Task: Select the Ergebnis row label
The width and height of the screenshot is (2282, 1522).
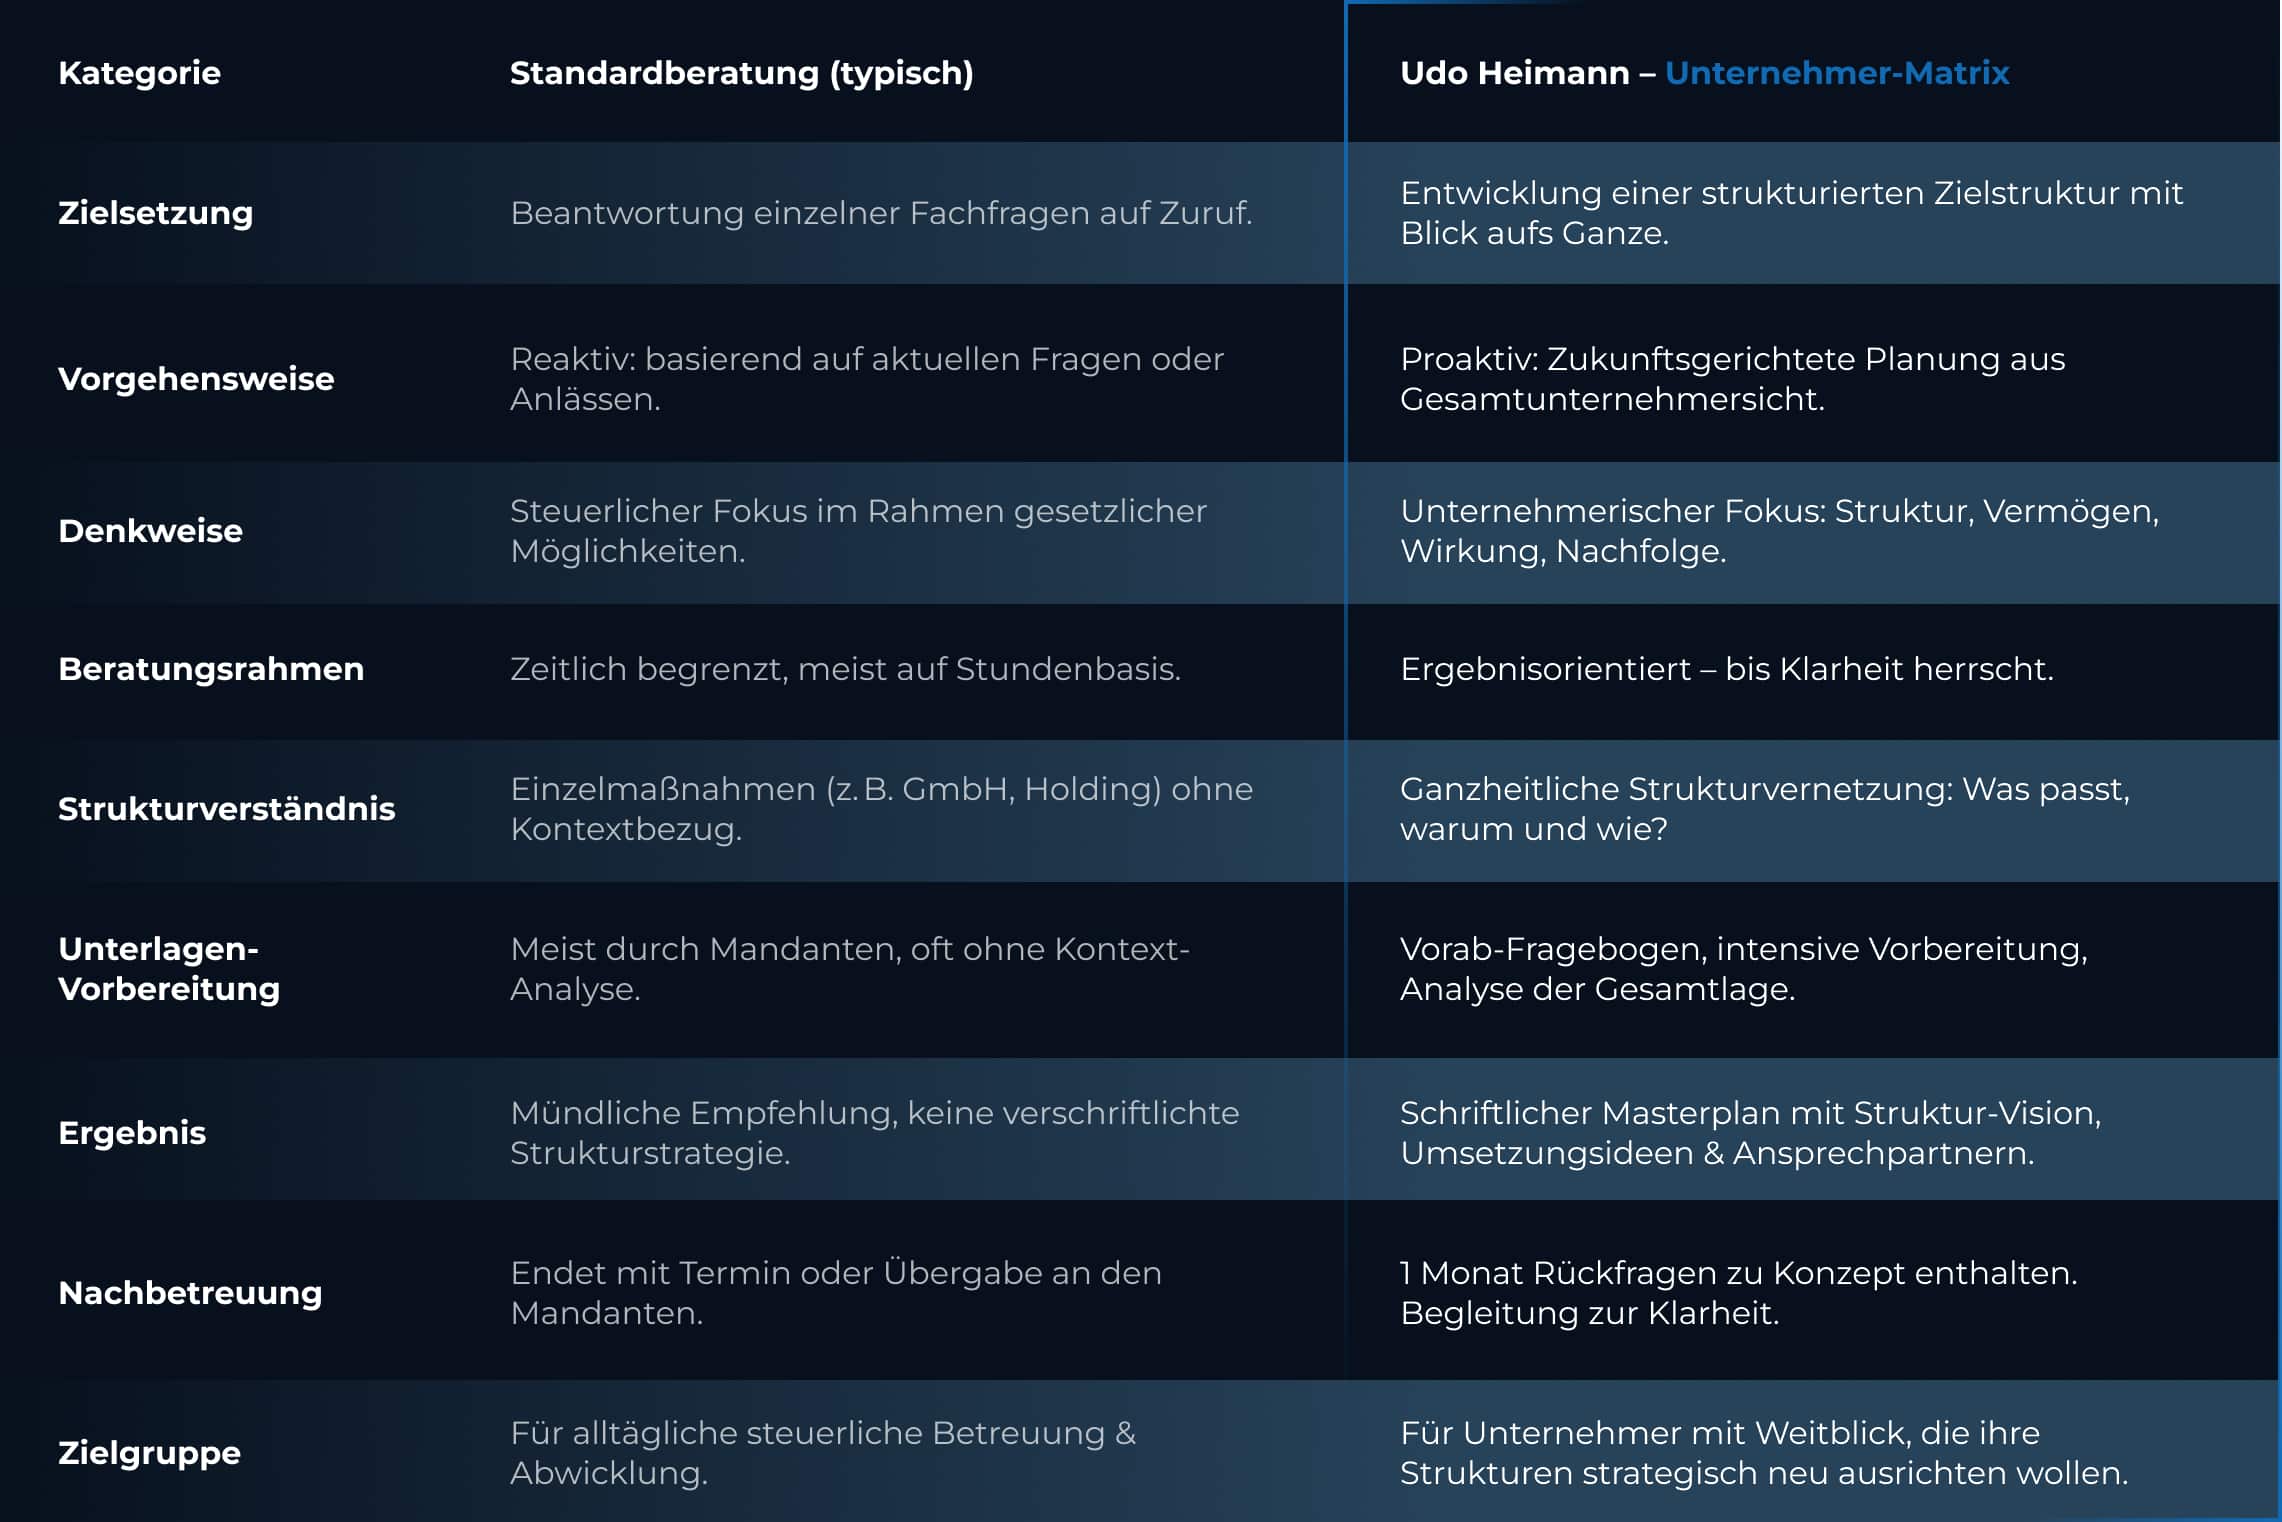Action: 132,1133
